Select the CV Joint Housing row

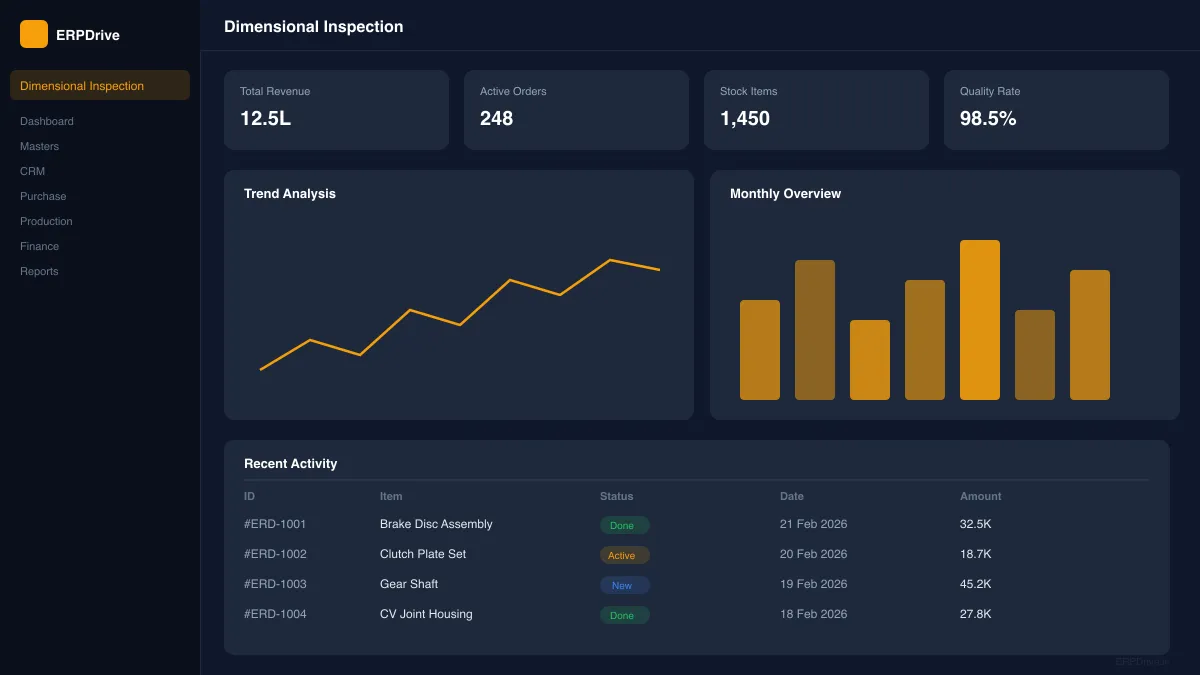(426, 614)
